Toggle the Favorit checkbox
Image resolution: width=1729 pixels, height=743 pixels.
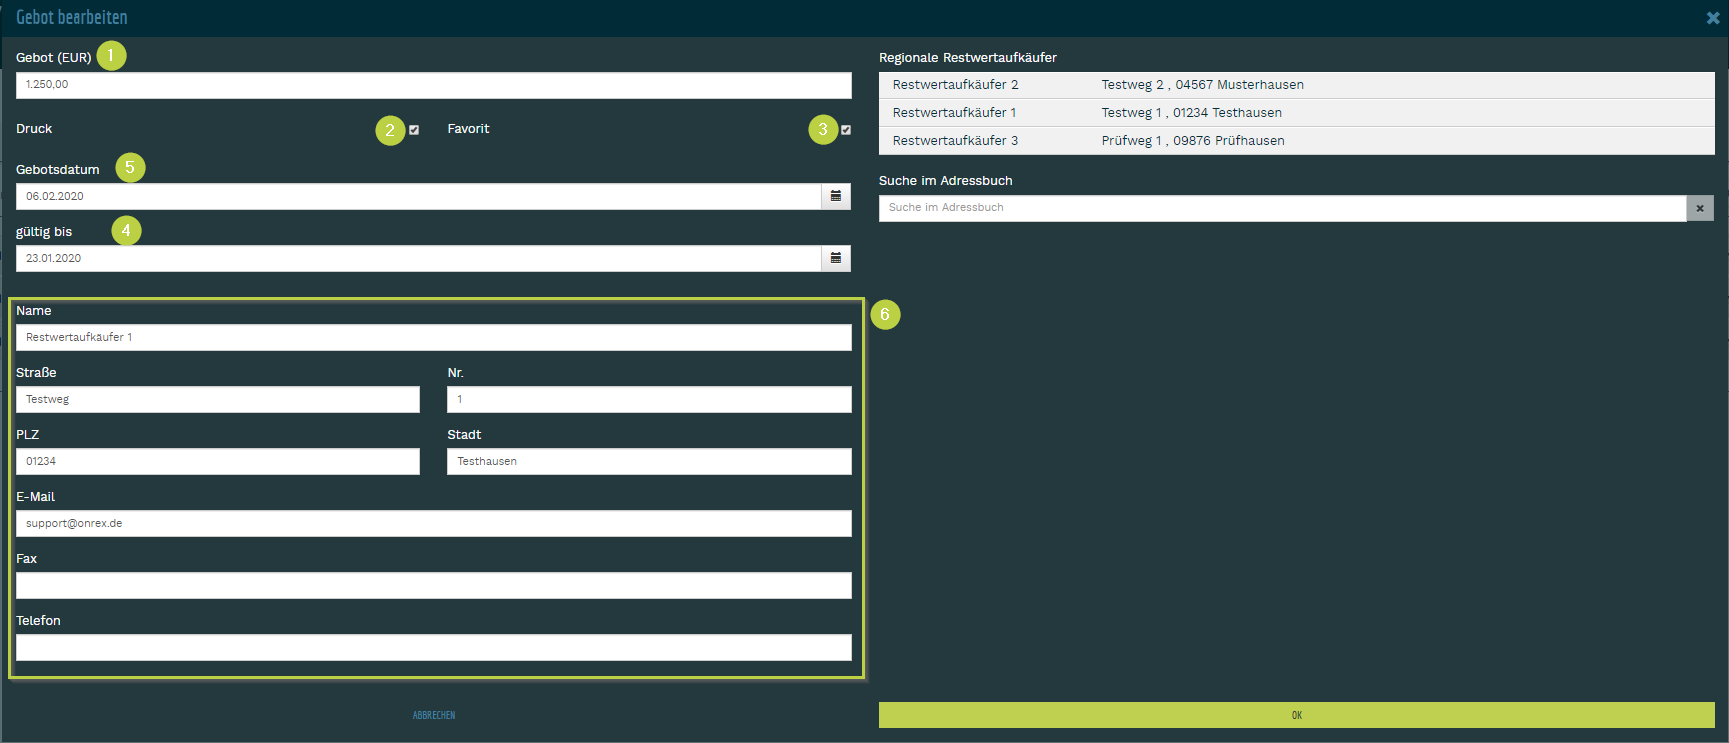[846, 130]
